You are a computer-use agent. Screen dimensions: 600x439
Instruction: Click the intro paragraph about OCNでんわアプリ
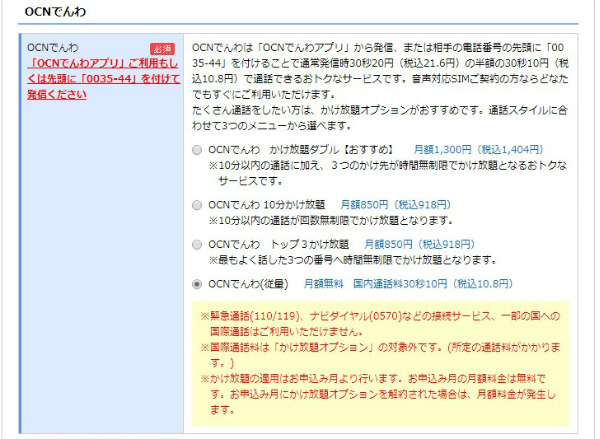point(380,71)
